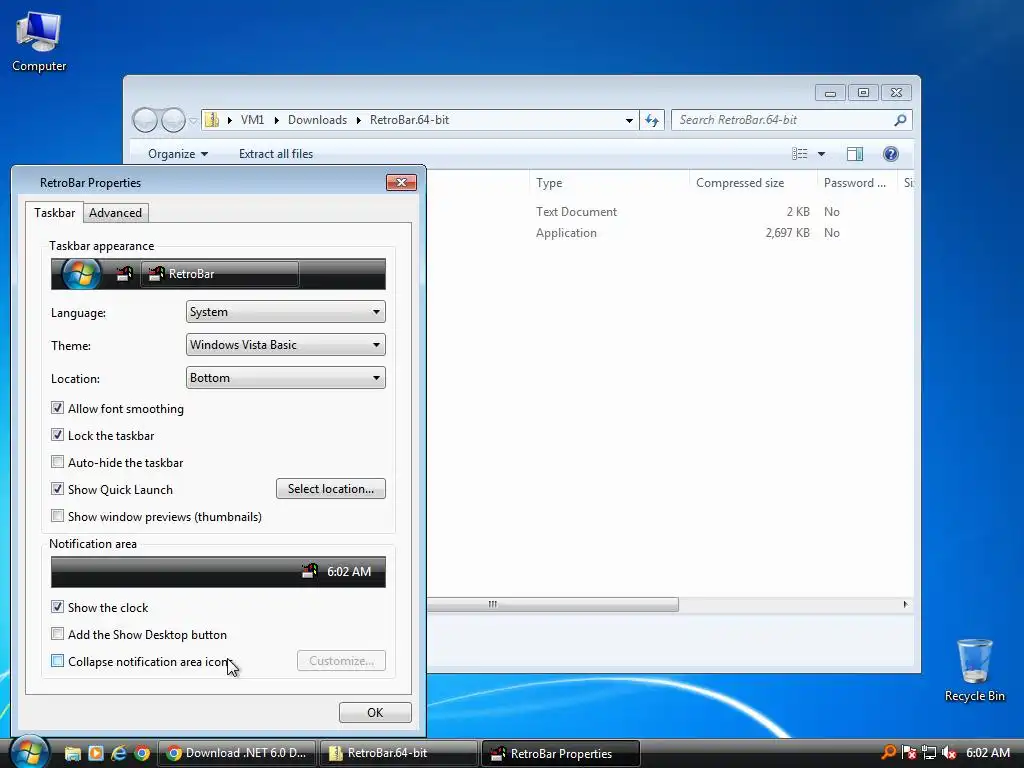1024x768 pixels.
Task: Toggle Show the clock checkbox
Action: [x=57, y=607]
